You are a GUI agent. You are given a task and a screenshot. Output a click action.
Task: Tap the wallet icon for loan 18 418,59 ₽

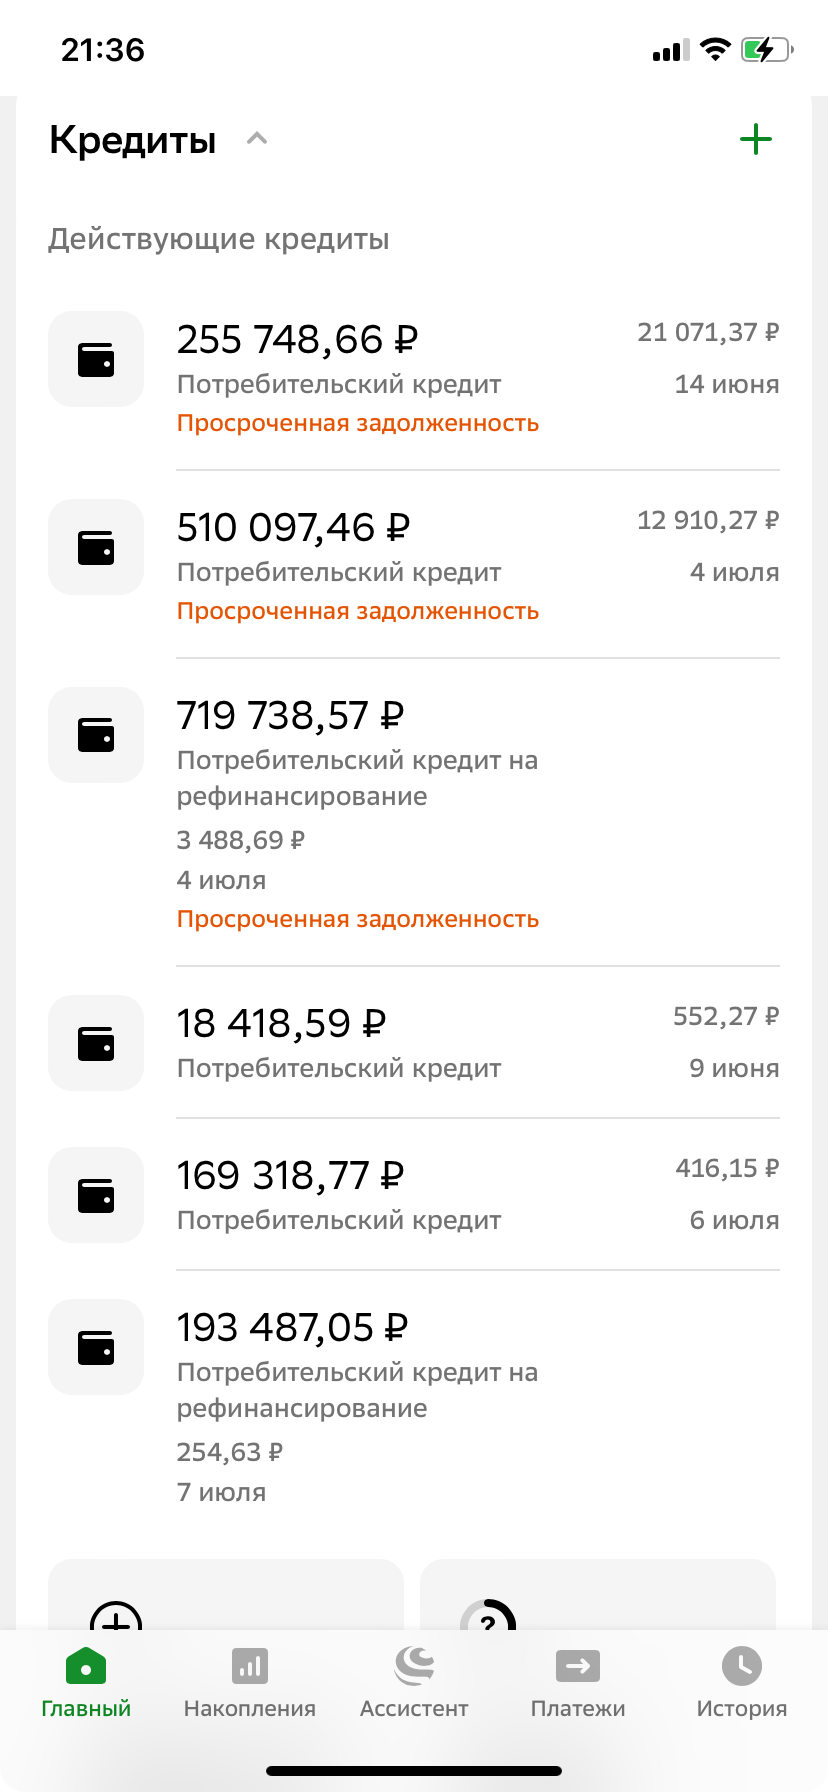click(95, 1043)
